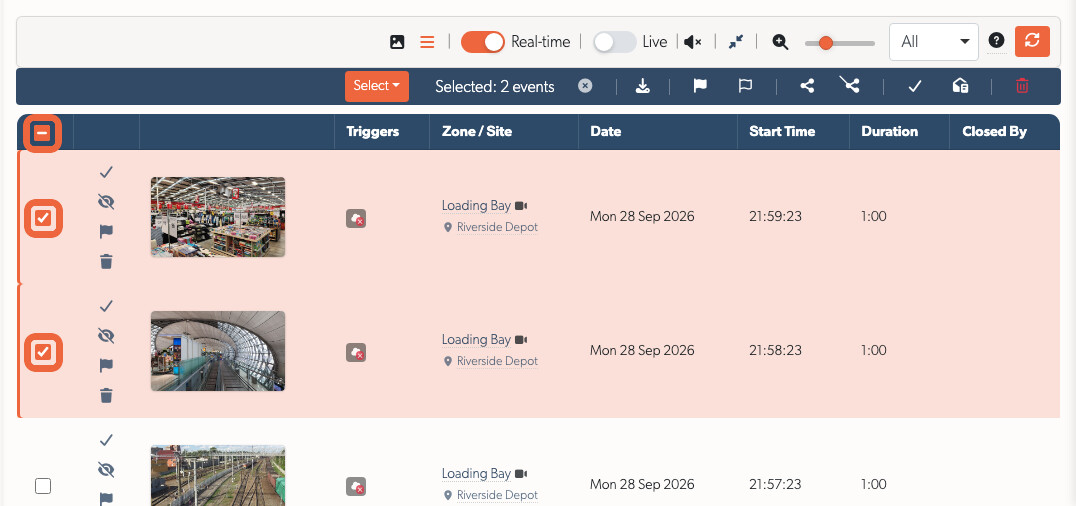Click trigger icon for 21:58:23 event
Viewport: 1076px width, 506px height.
(x=355, y=352)
